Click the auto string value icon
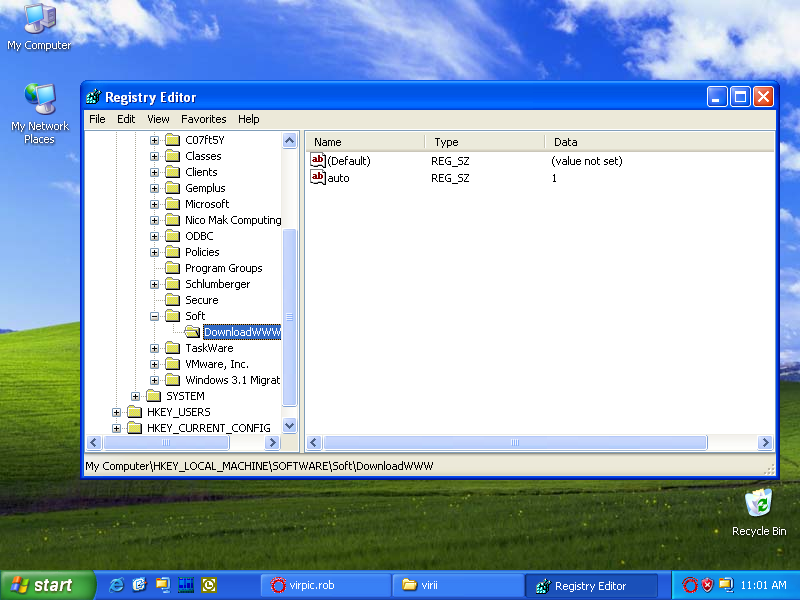Viewport: 800px width, 600px height. click(x=318, y=178)
